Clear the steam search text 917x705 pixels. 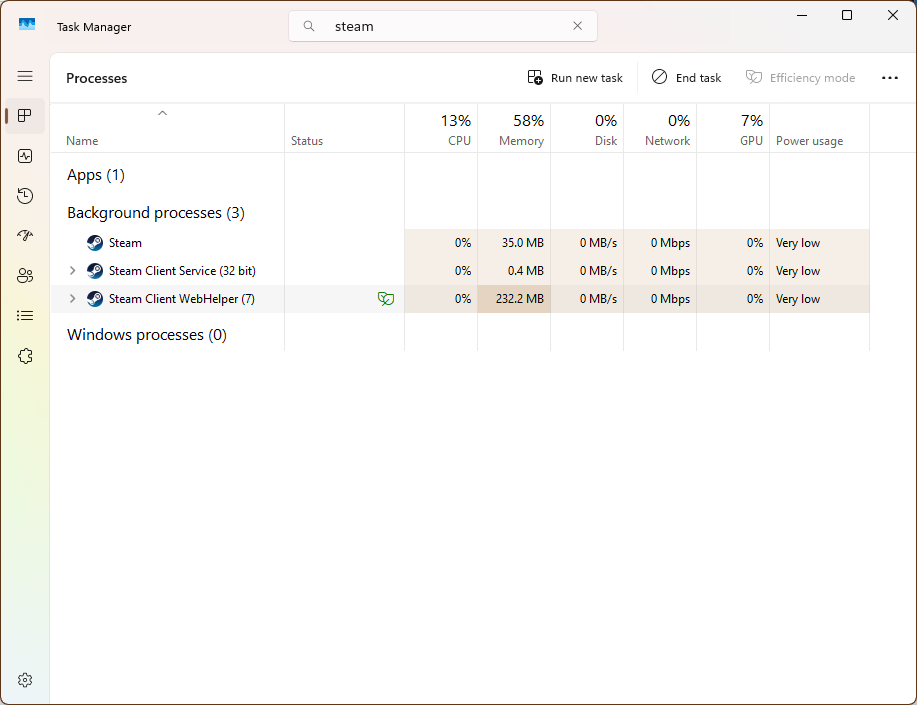coord(577,26)
